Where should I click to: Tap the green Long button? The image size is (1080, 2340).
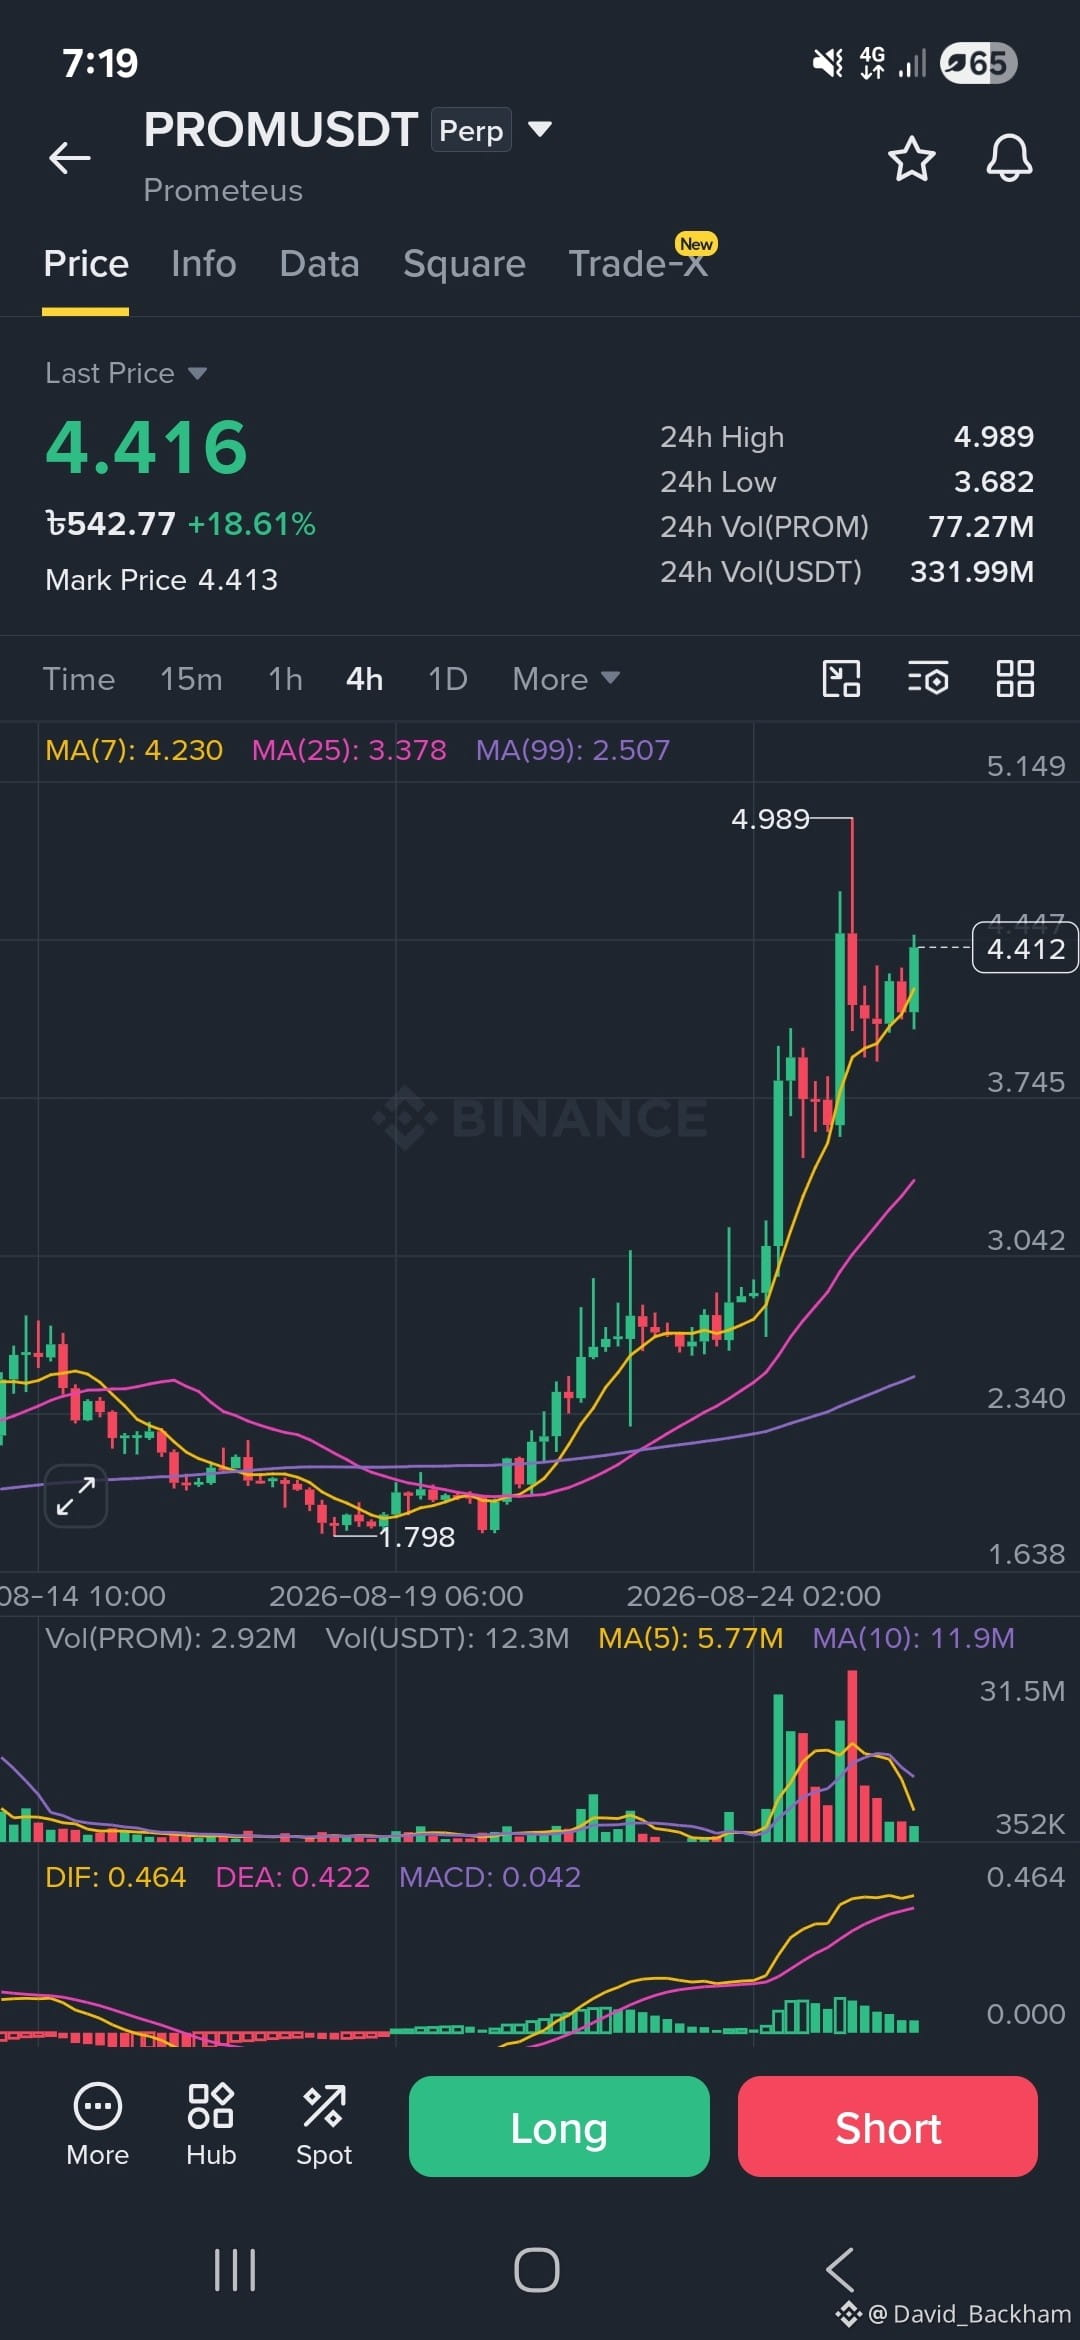tap(559, 2126)
